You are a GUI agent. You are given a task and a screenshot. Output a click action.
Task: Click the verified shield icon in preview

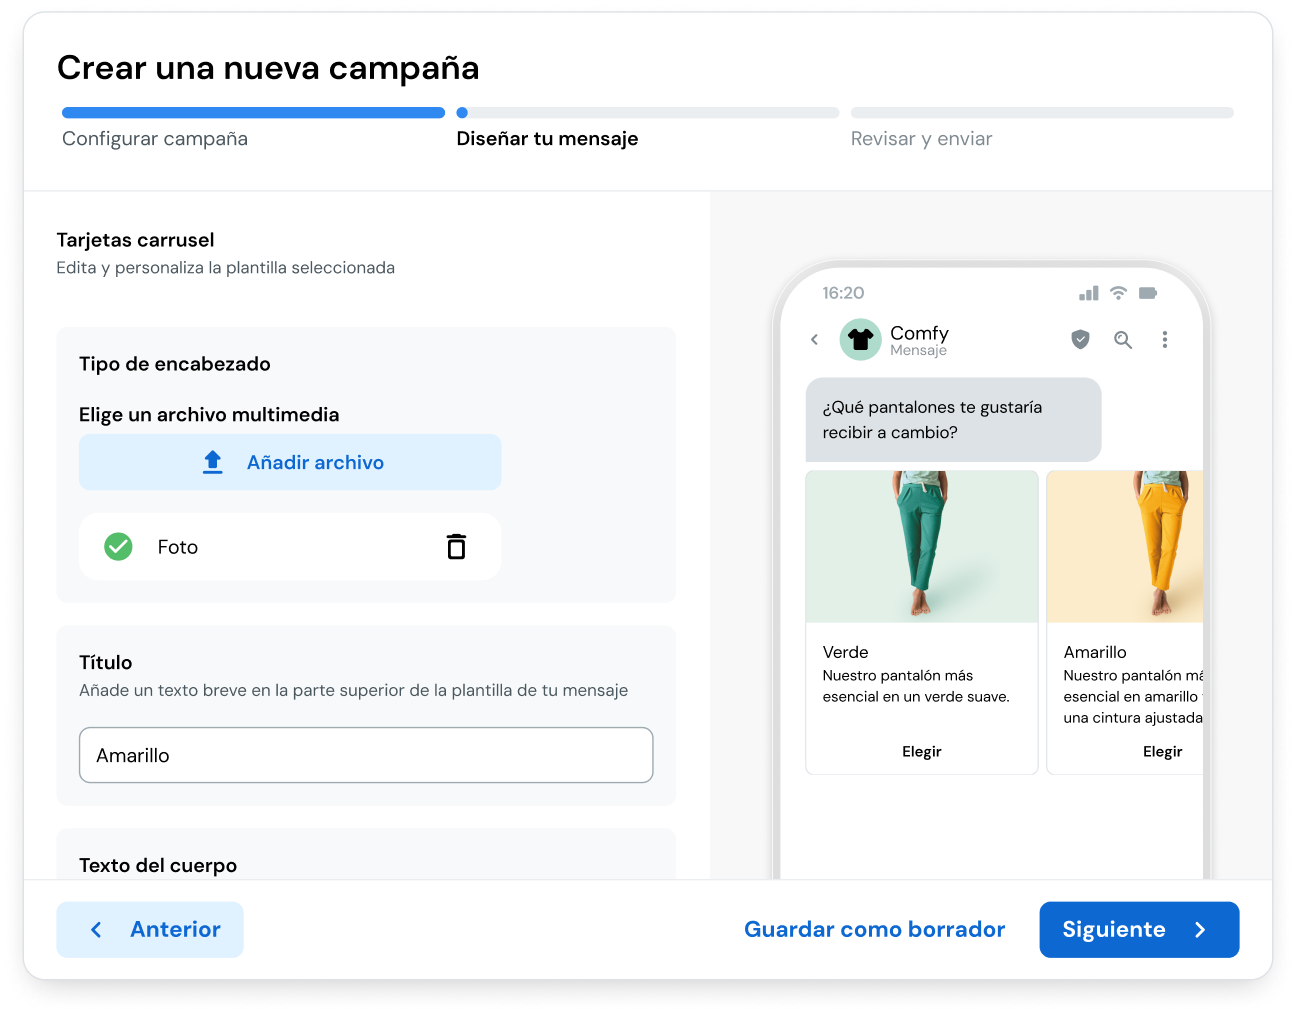click(x=1080, y=339)
